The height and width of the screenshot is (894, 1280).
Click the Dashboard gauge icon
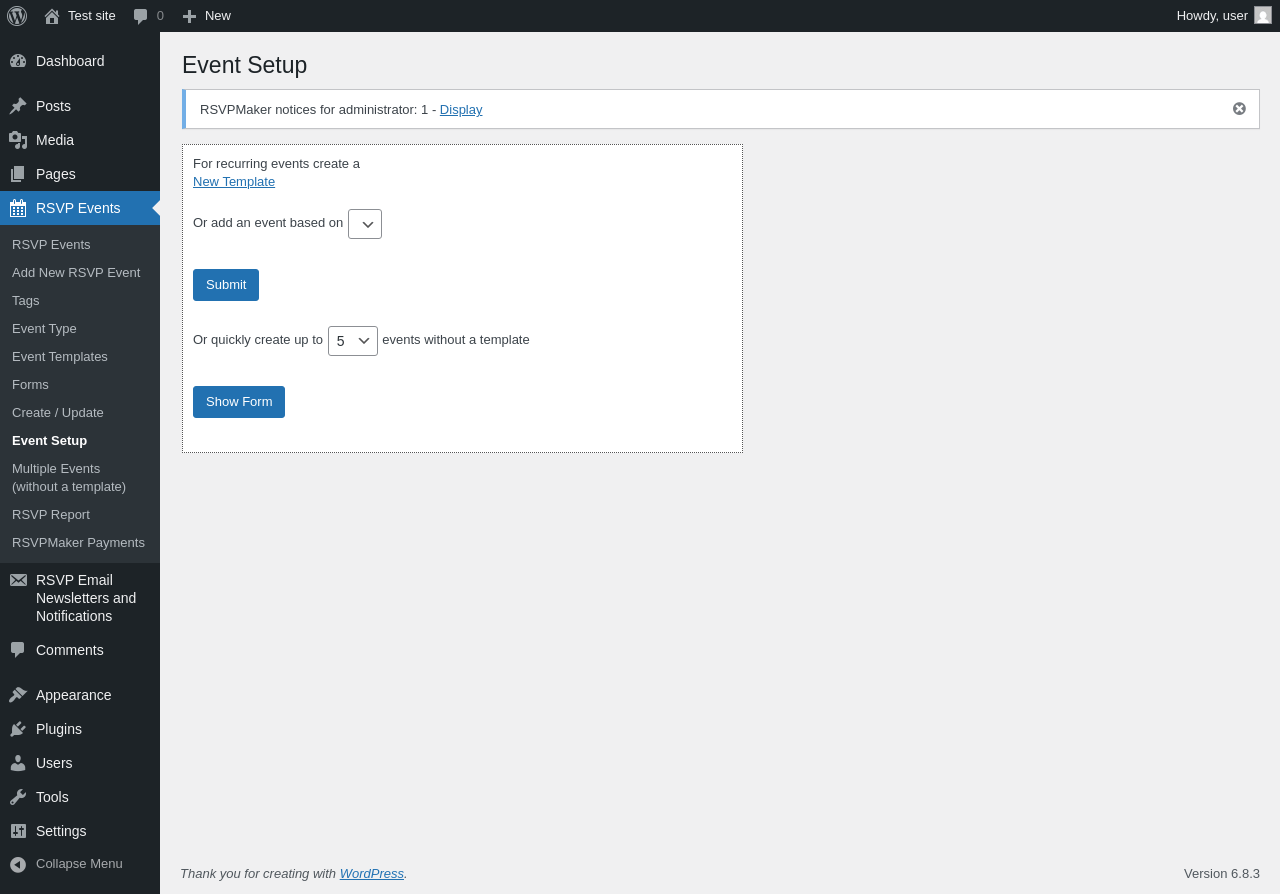pyautogui.click(x=18, y=61)
